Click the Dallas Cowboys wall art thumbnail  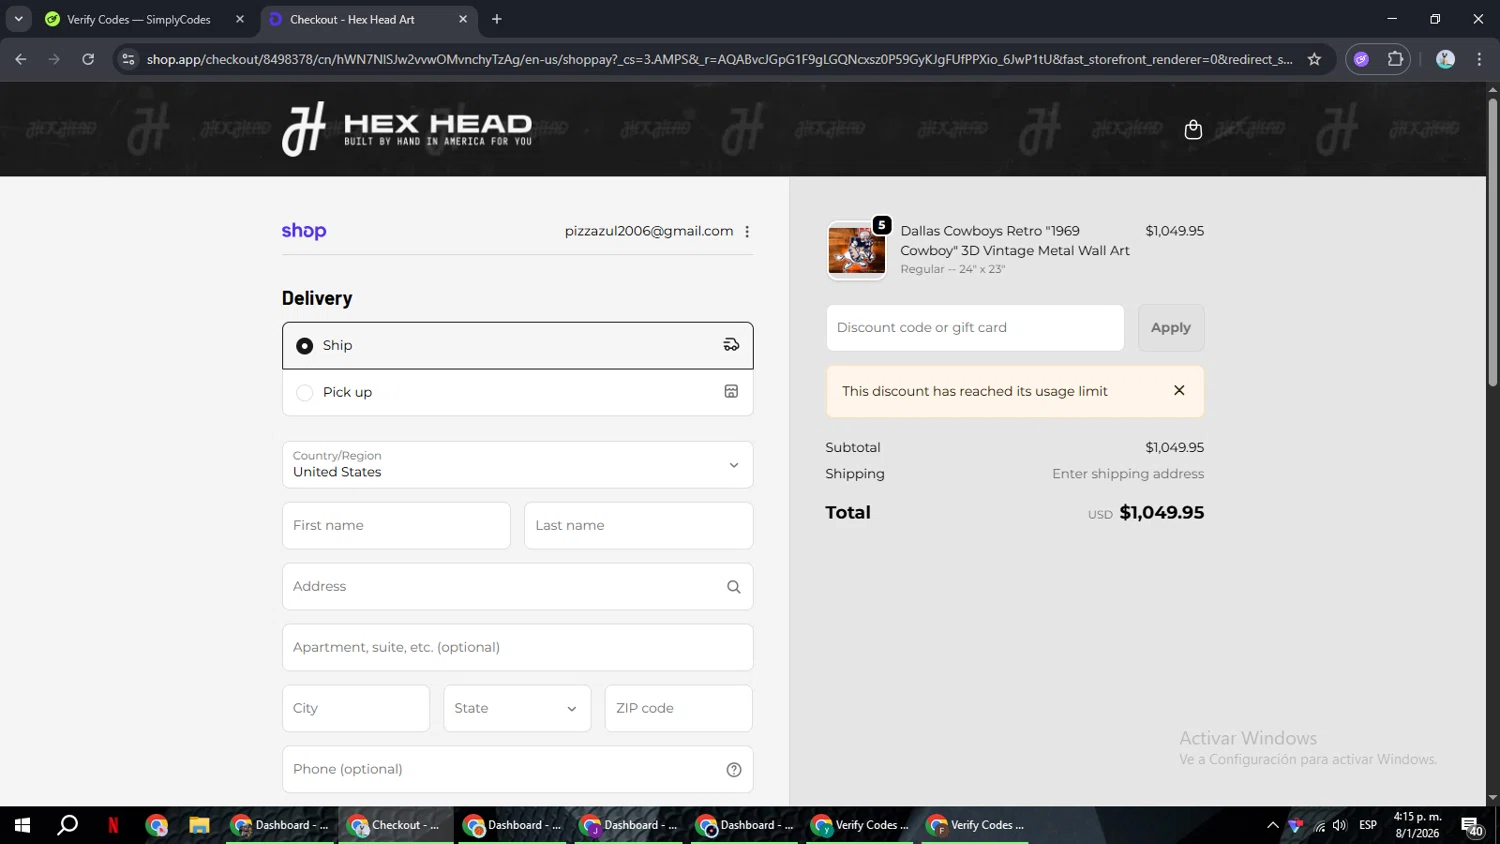(856, 250)
